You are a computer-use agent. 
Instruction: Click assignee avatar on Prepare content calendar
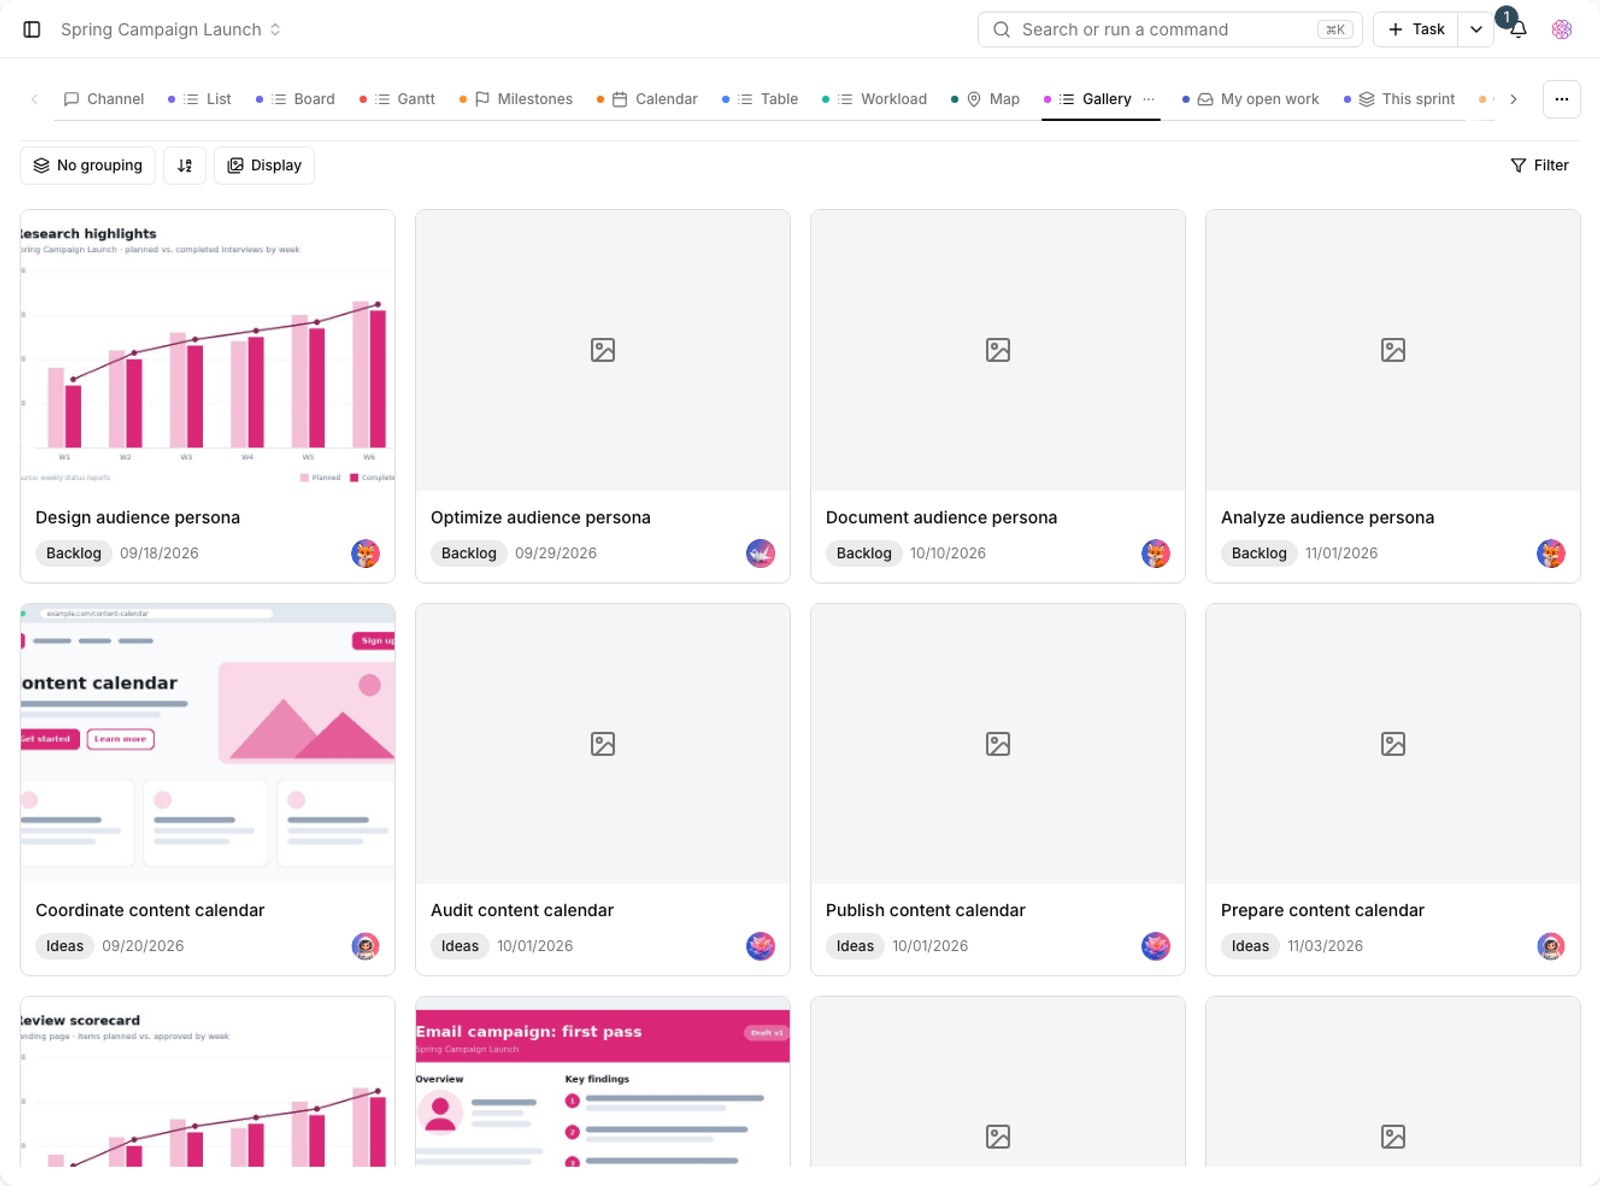(1550, 946)
